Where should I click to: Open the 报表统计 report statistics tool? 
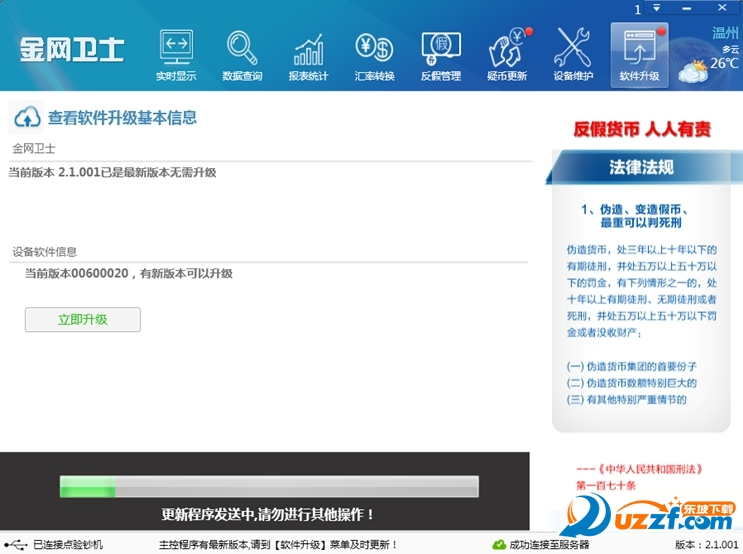pos(308,55)
